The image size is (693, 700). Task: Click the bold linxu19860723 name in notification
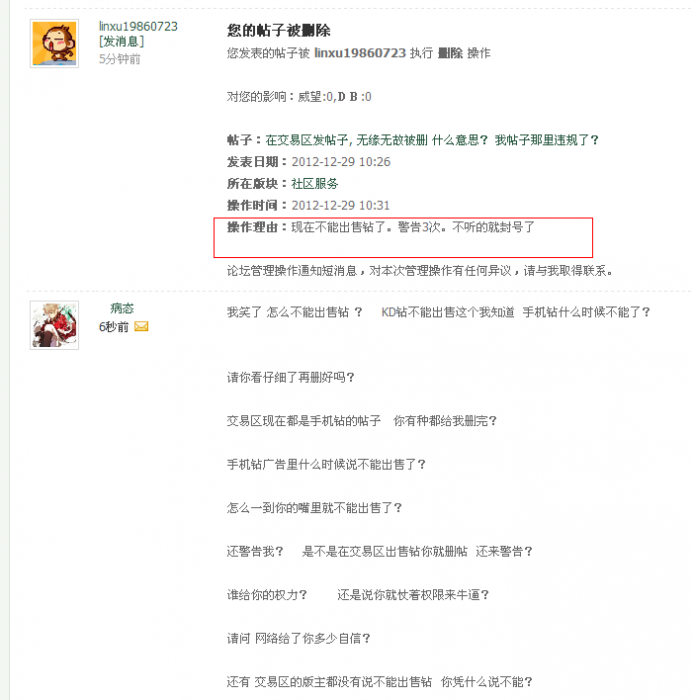point(360,53)
